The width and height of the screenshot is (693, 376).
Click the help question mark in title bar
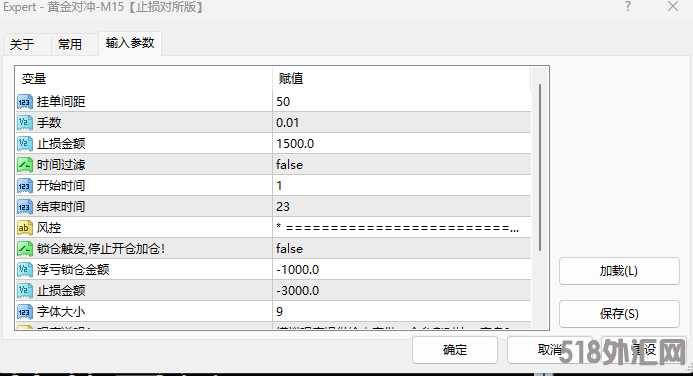[628, 7]
